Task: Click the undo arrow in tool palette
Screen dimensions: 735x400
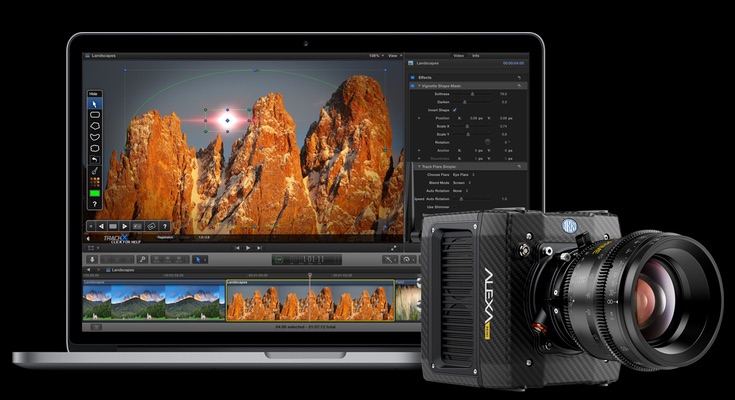Action: (95, 159)
